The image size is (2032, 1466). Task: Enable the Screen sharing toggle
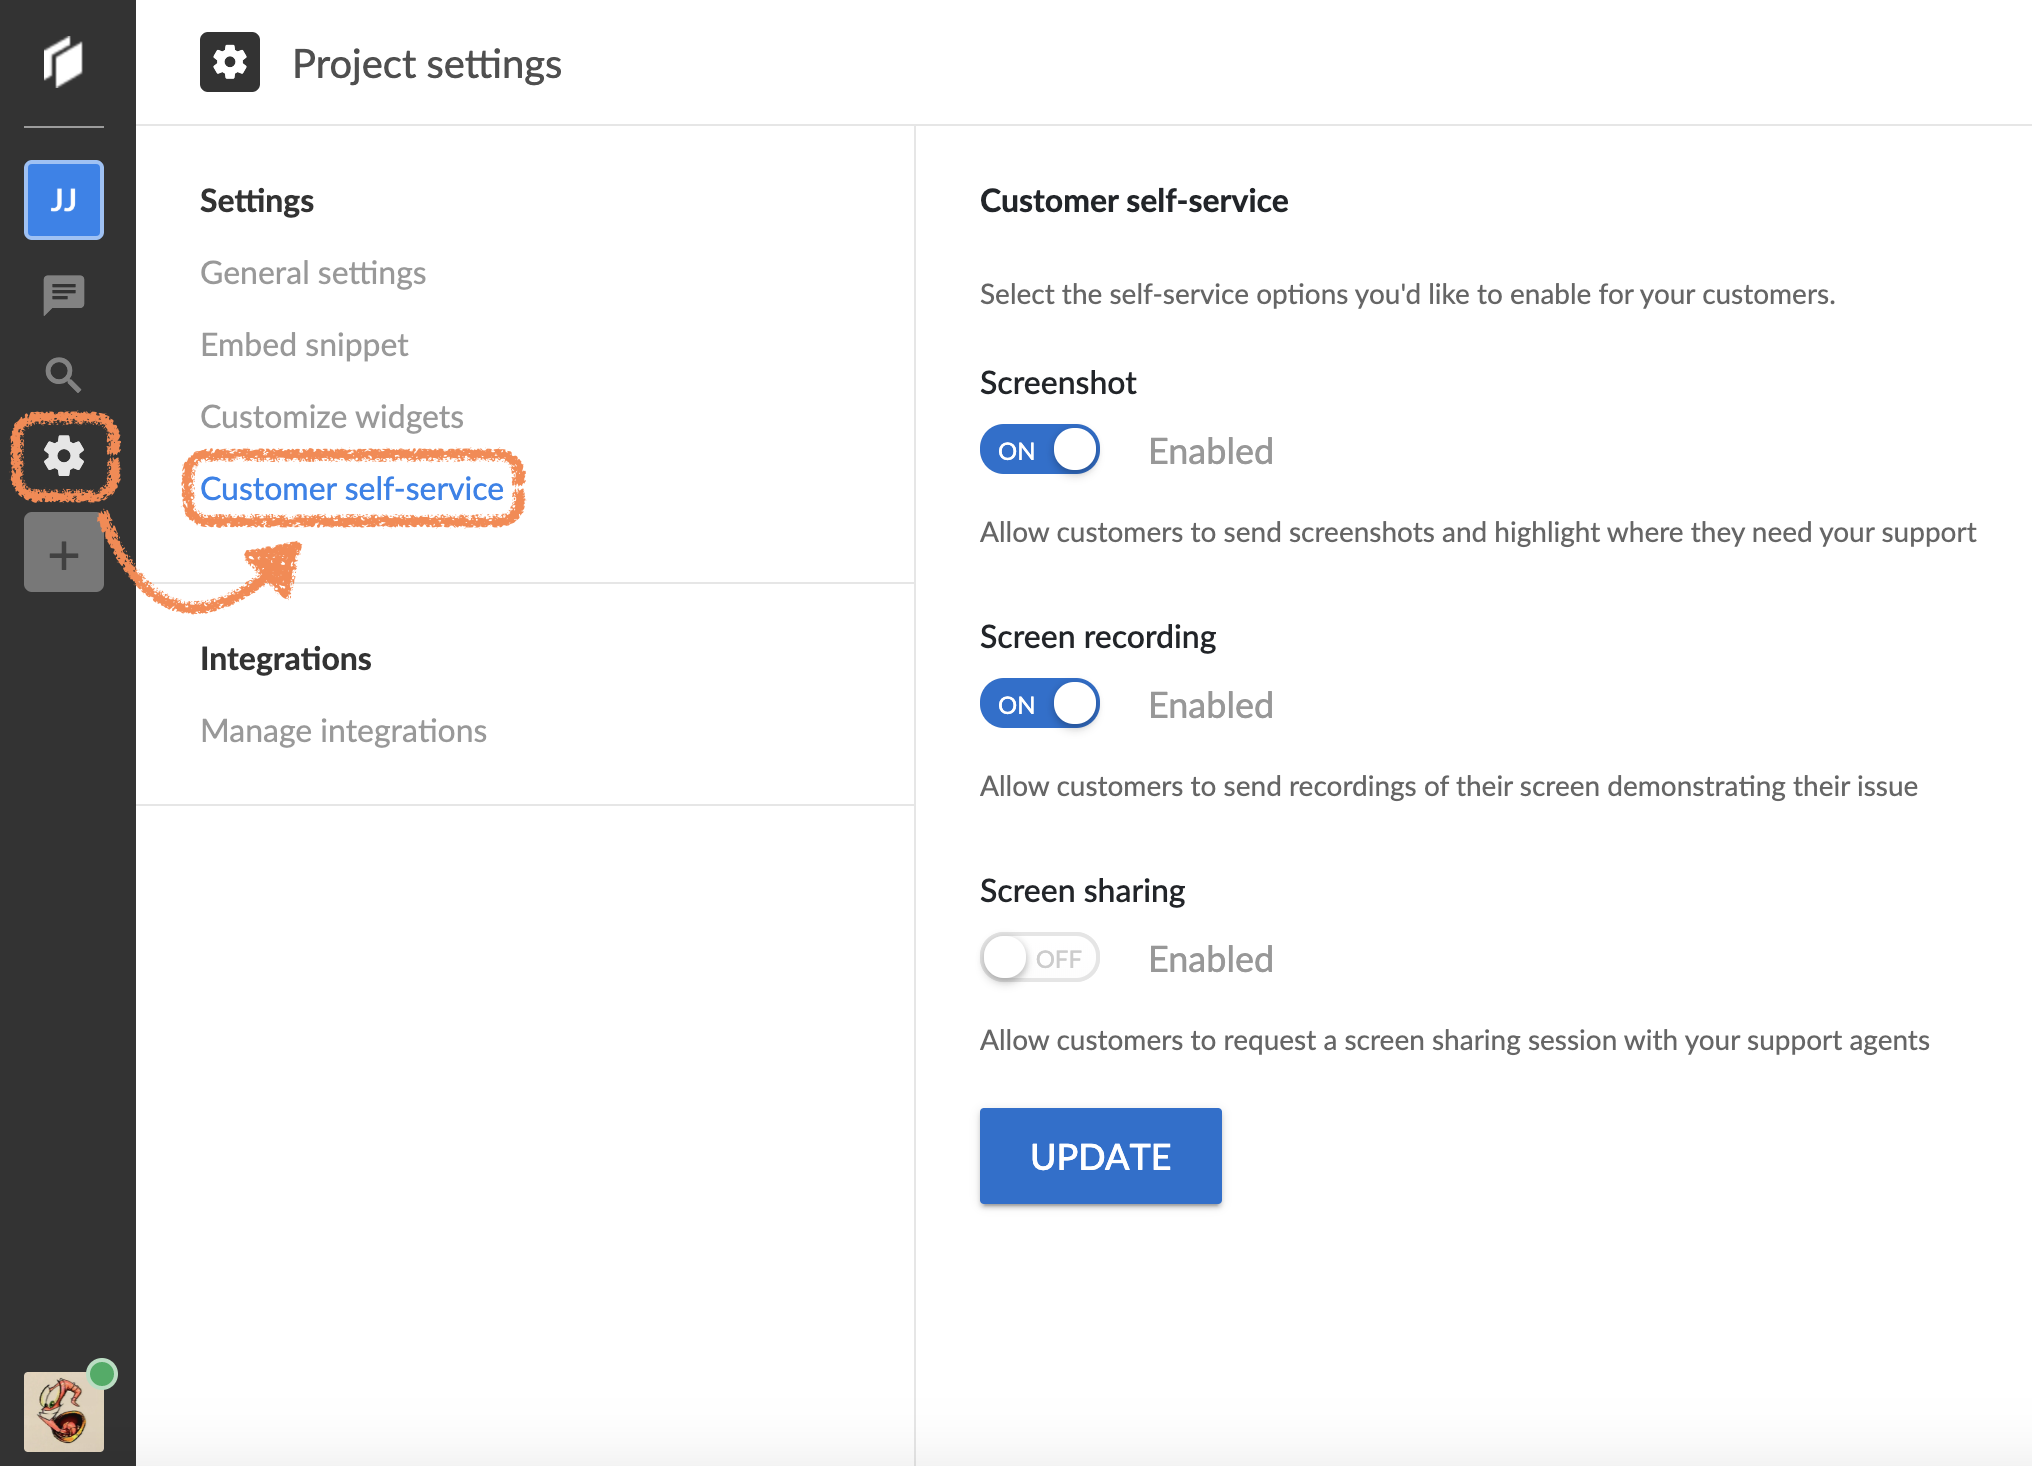(x=1040, y=958)
